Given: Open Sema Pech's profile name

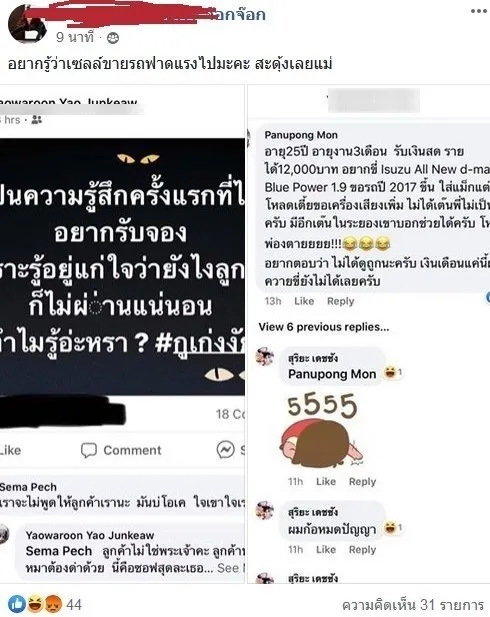Looking at the screenshot, I should pos(28,487).
